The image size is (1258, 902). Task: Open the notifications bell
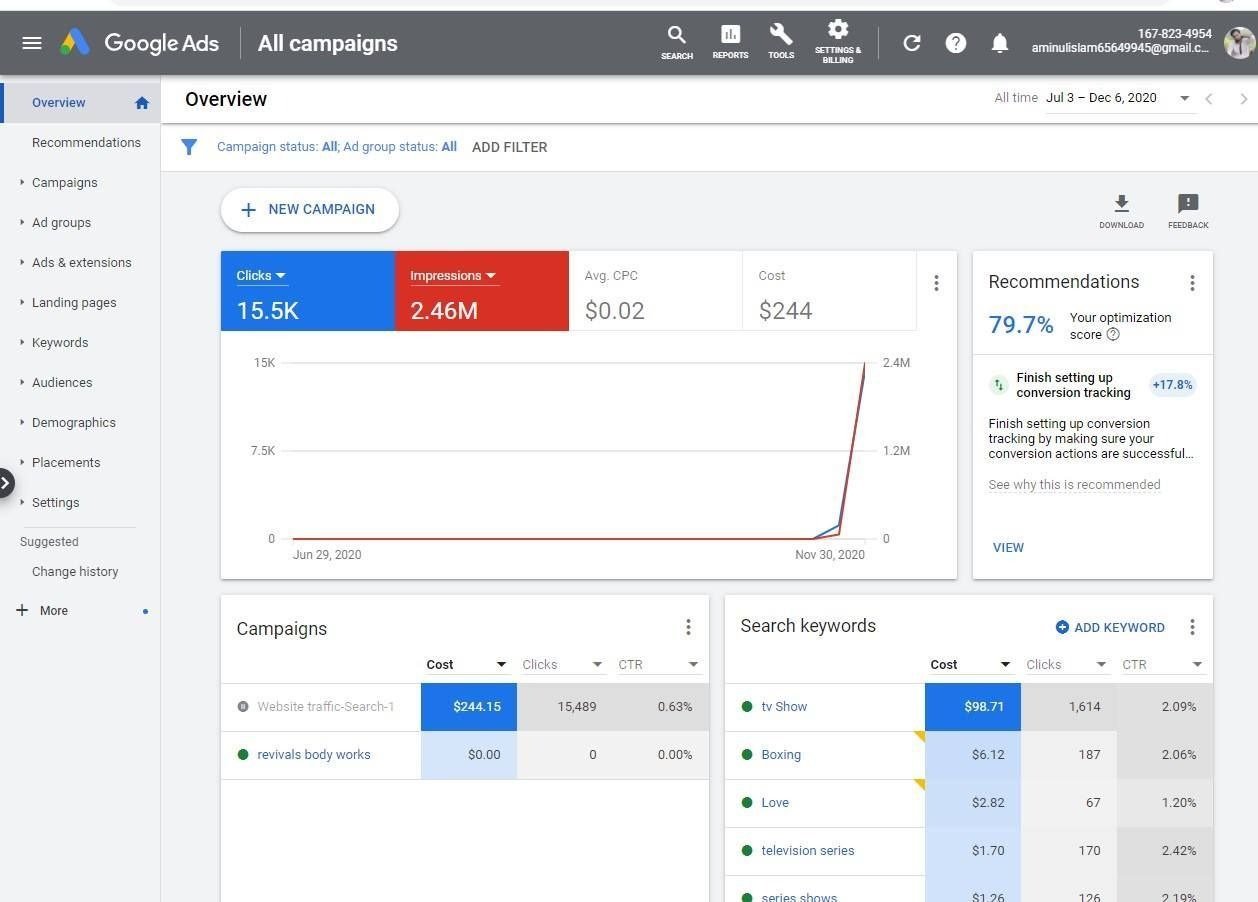point(999,43)
